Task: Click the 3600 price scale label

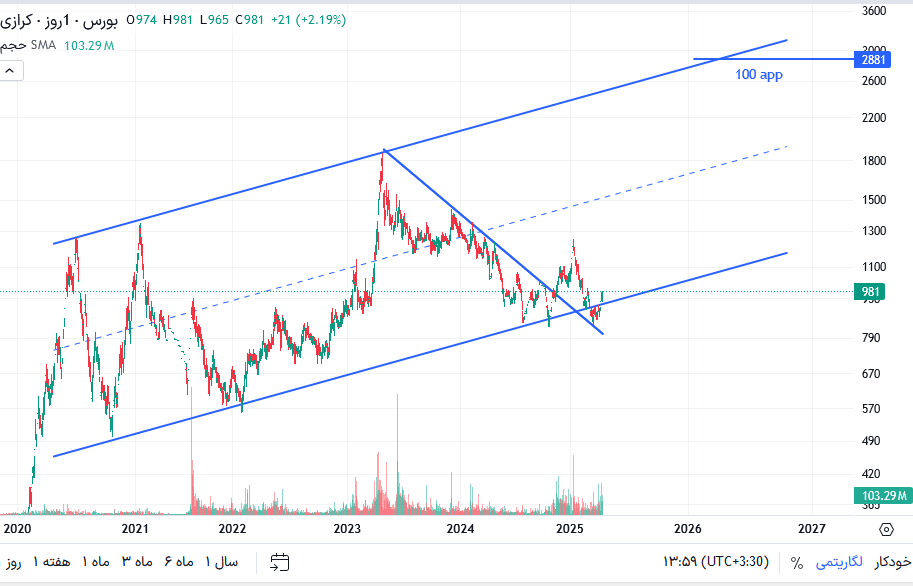Action: [874, 10]
